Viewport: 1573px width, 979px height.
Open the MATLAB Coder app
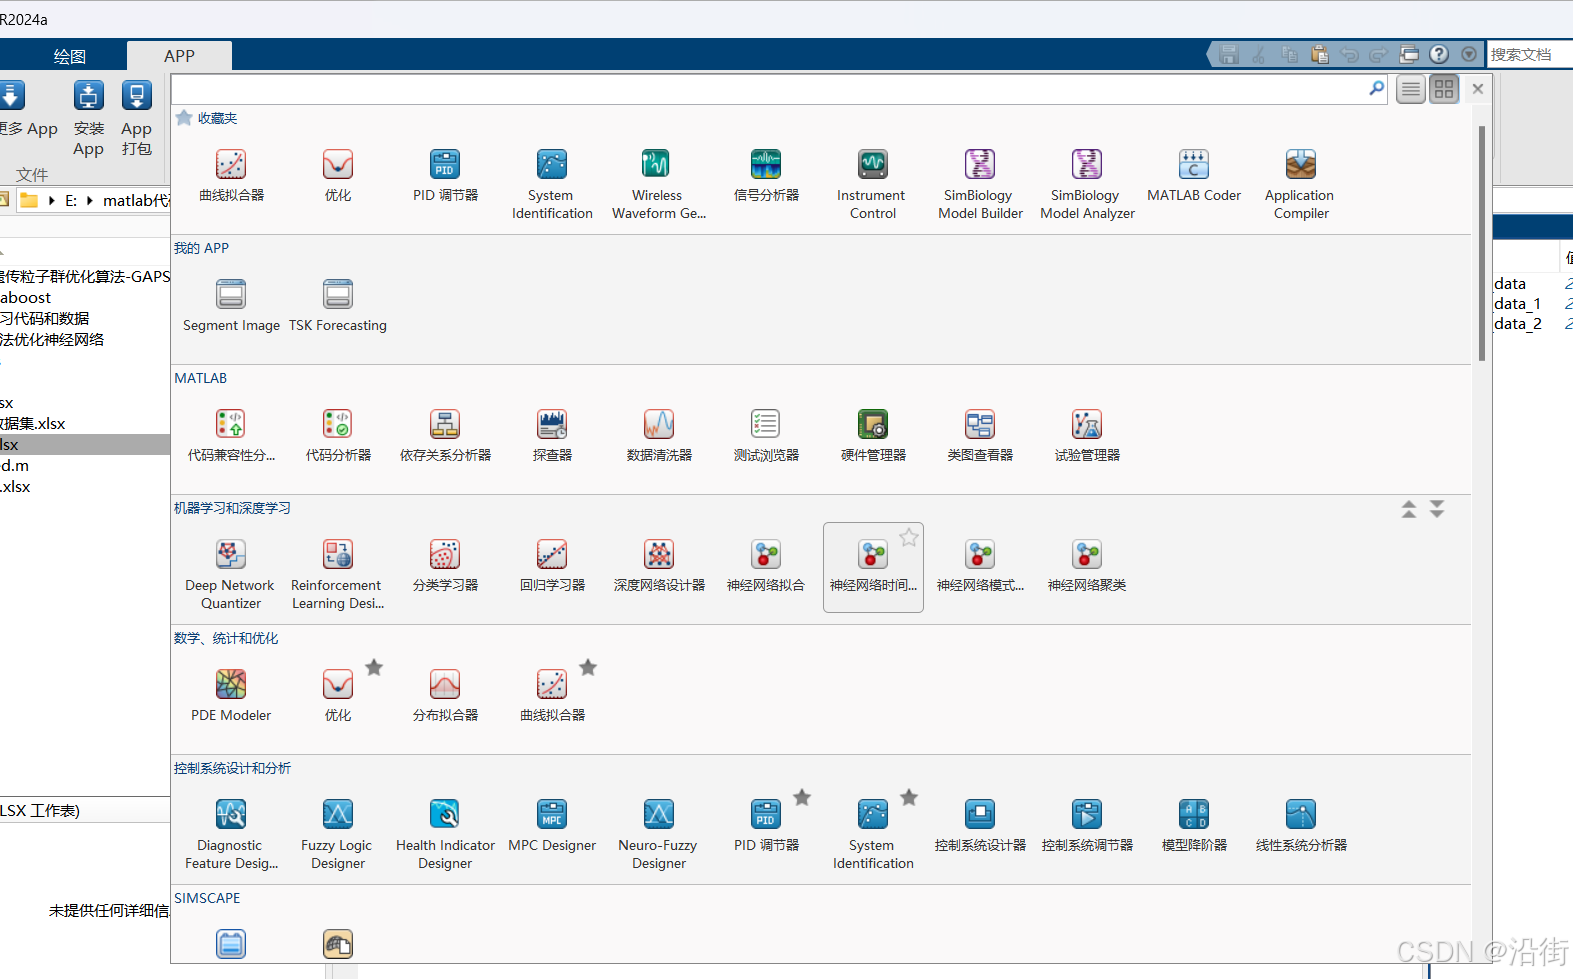pos(1194,175)
